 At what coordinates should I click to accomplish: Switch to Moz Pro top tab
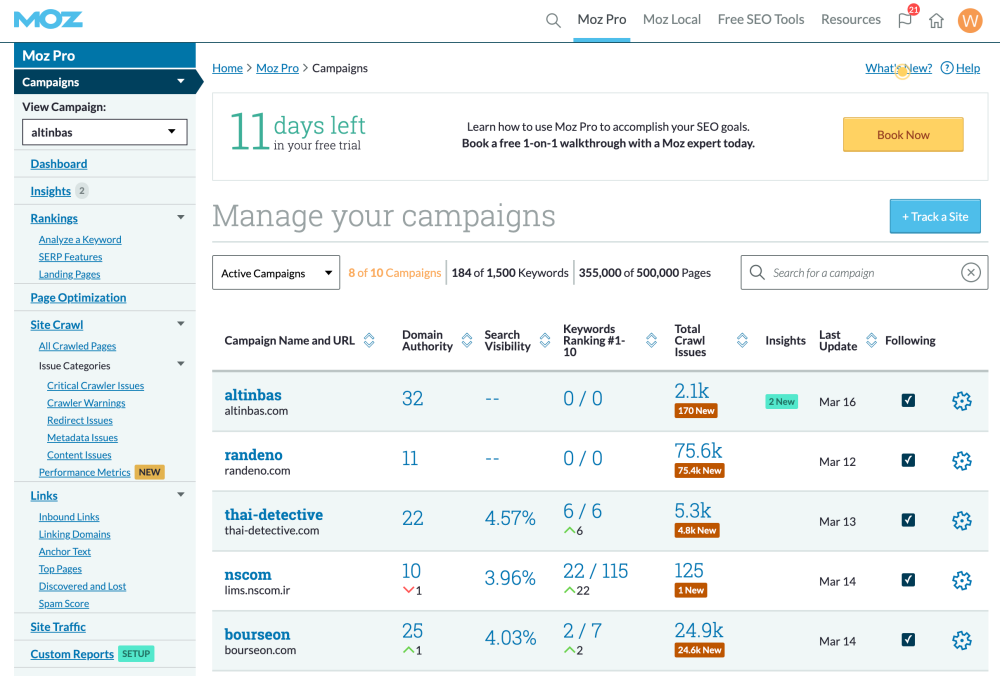[601, 20]
